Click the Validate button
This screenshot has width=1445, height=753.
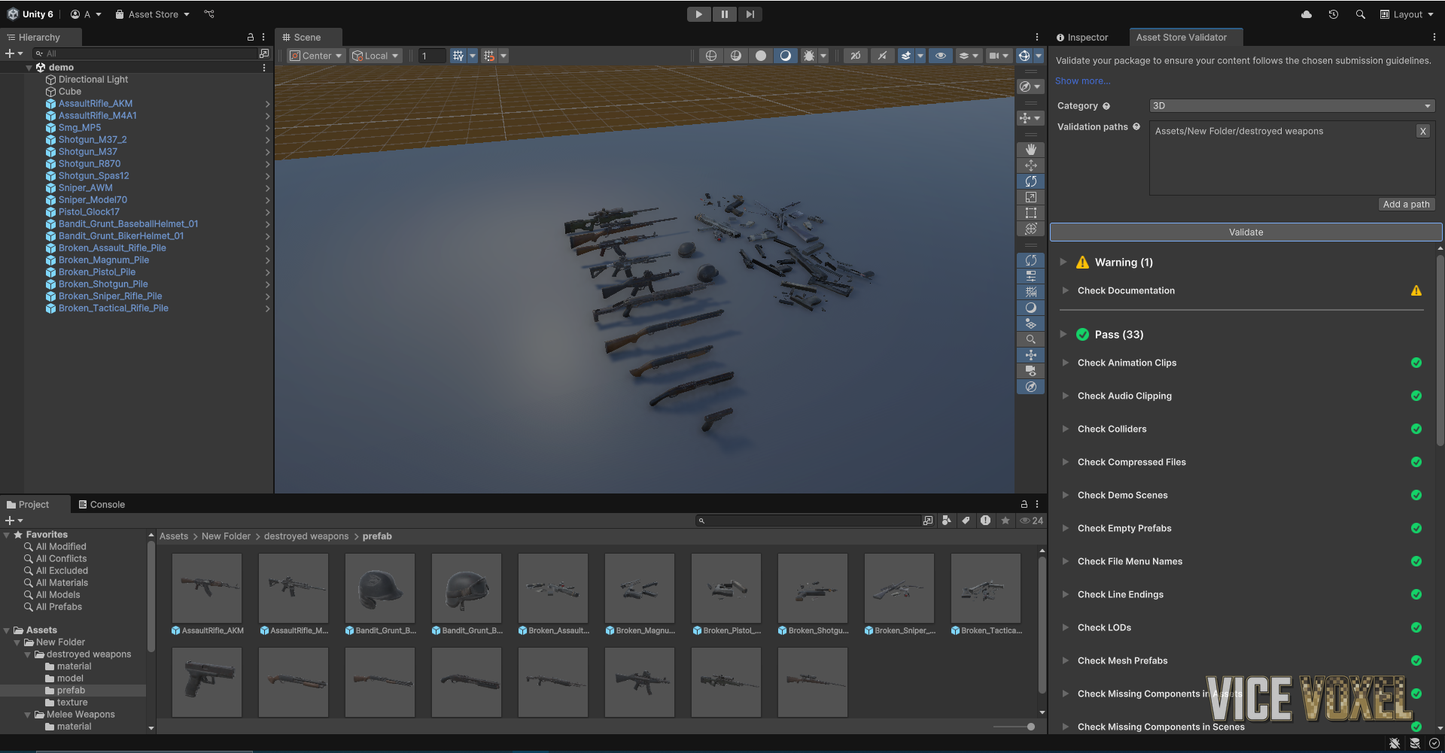click(x=1245, y=232)
